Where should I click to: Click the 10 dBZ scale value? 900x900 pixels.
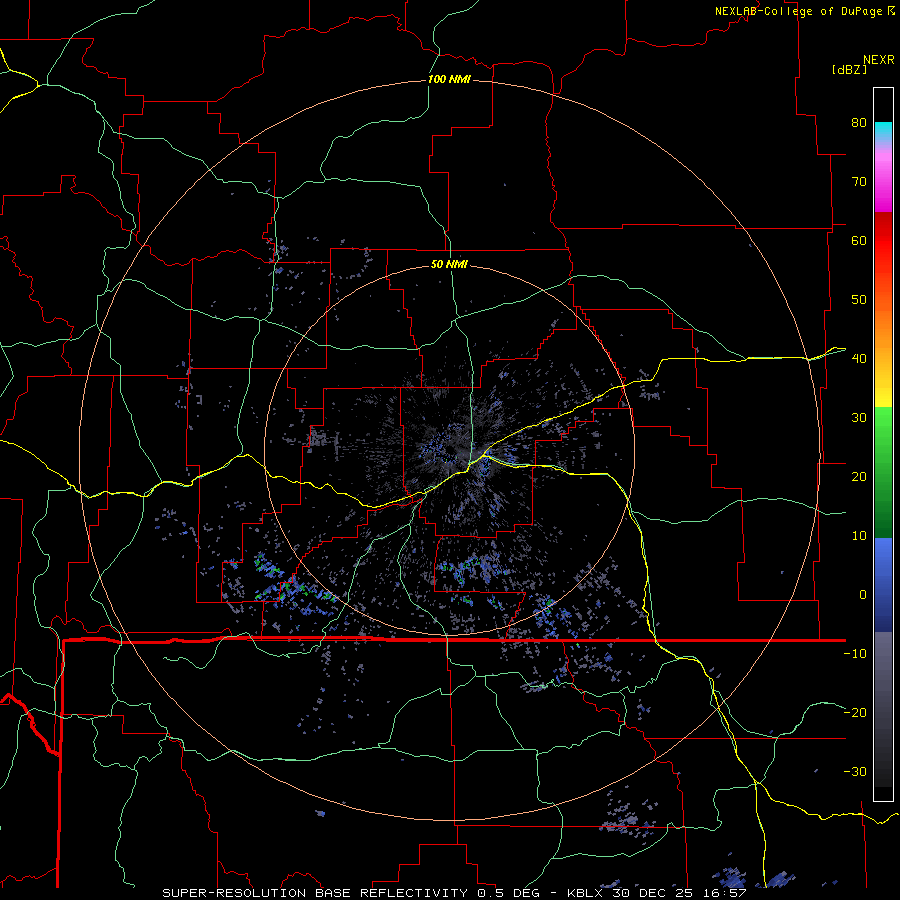point(859,536)
